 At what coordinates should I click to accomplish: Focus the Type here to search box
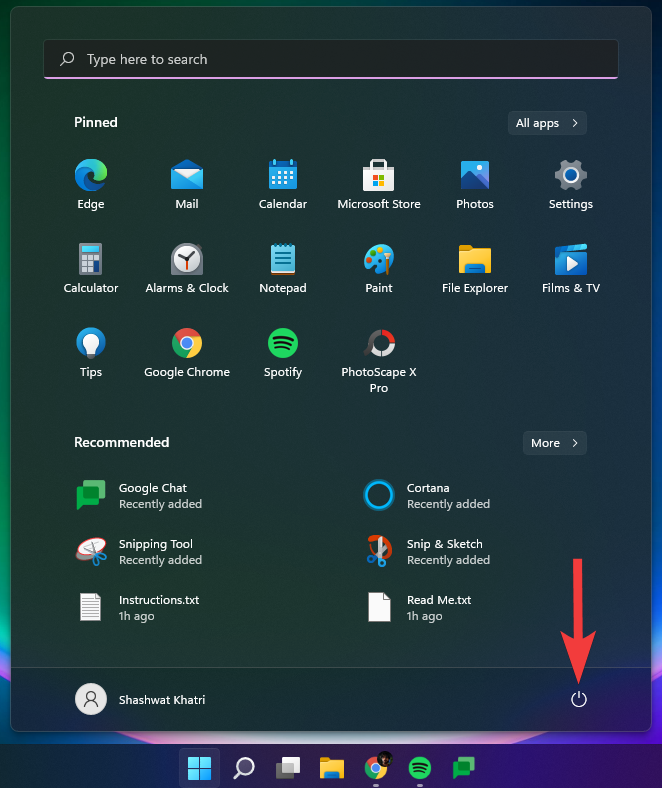(x=331, y=59)
